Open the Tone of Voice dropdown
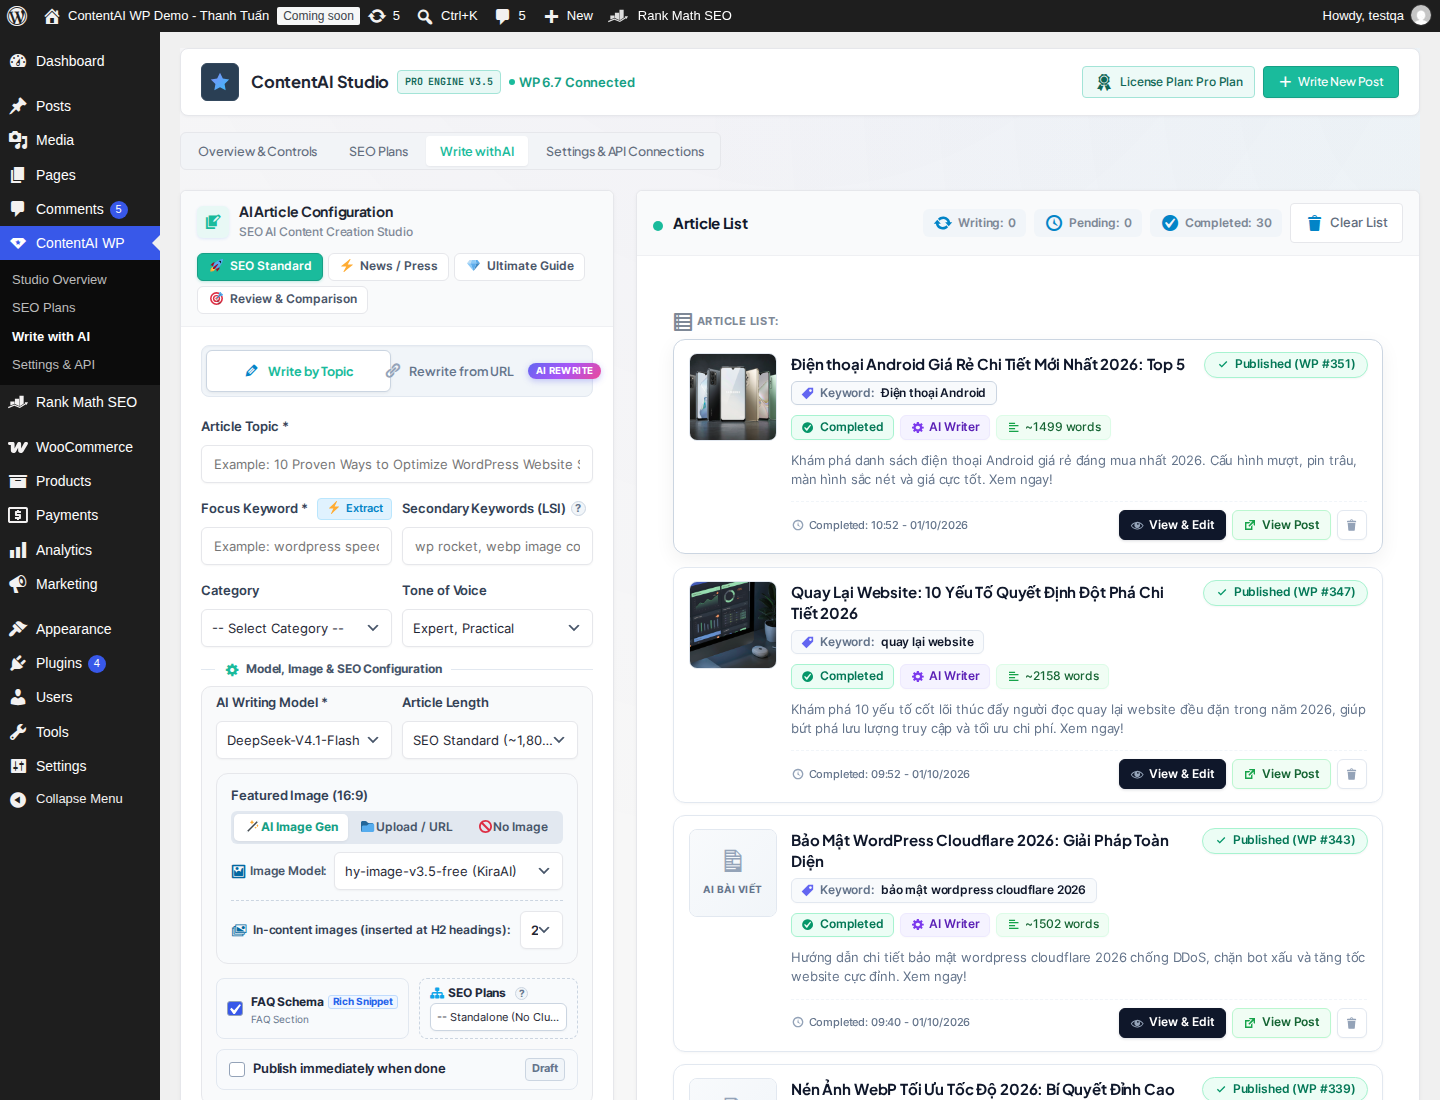This screenshot has height=1100, width=1440. tap(497, 628)
